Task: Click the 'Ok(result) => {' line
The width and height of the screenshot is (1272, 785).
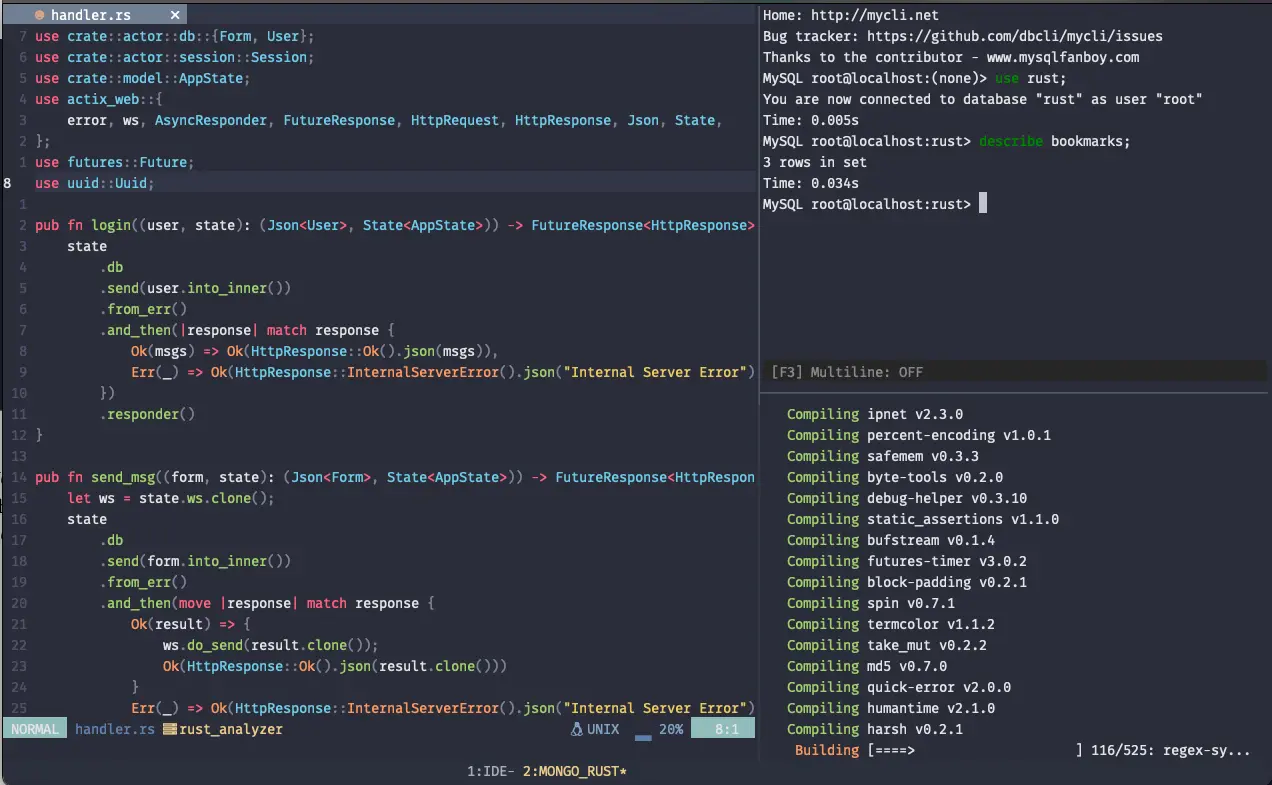Action: pos(191,624)
